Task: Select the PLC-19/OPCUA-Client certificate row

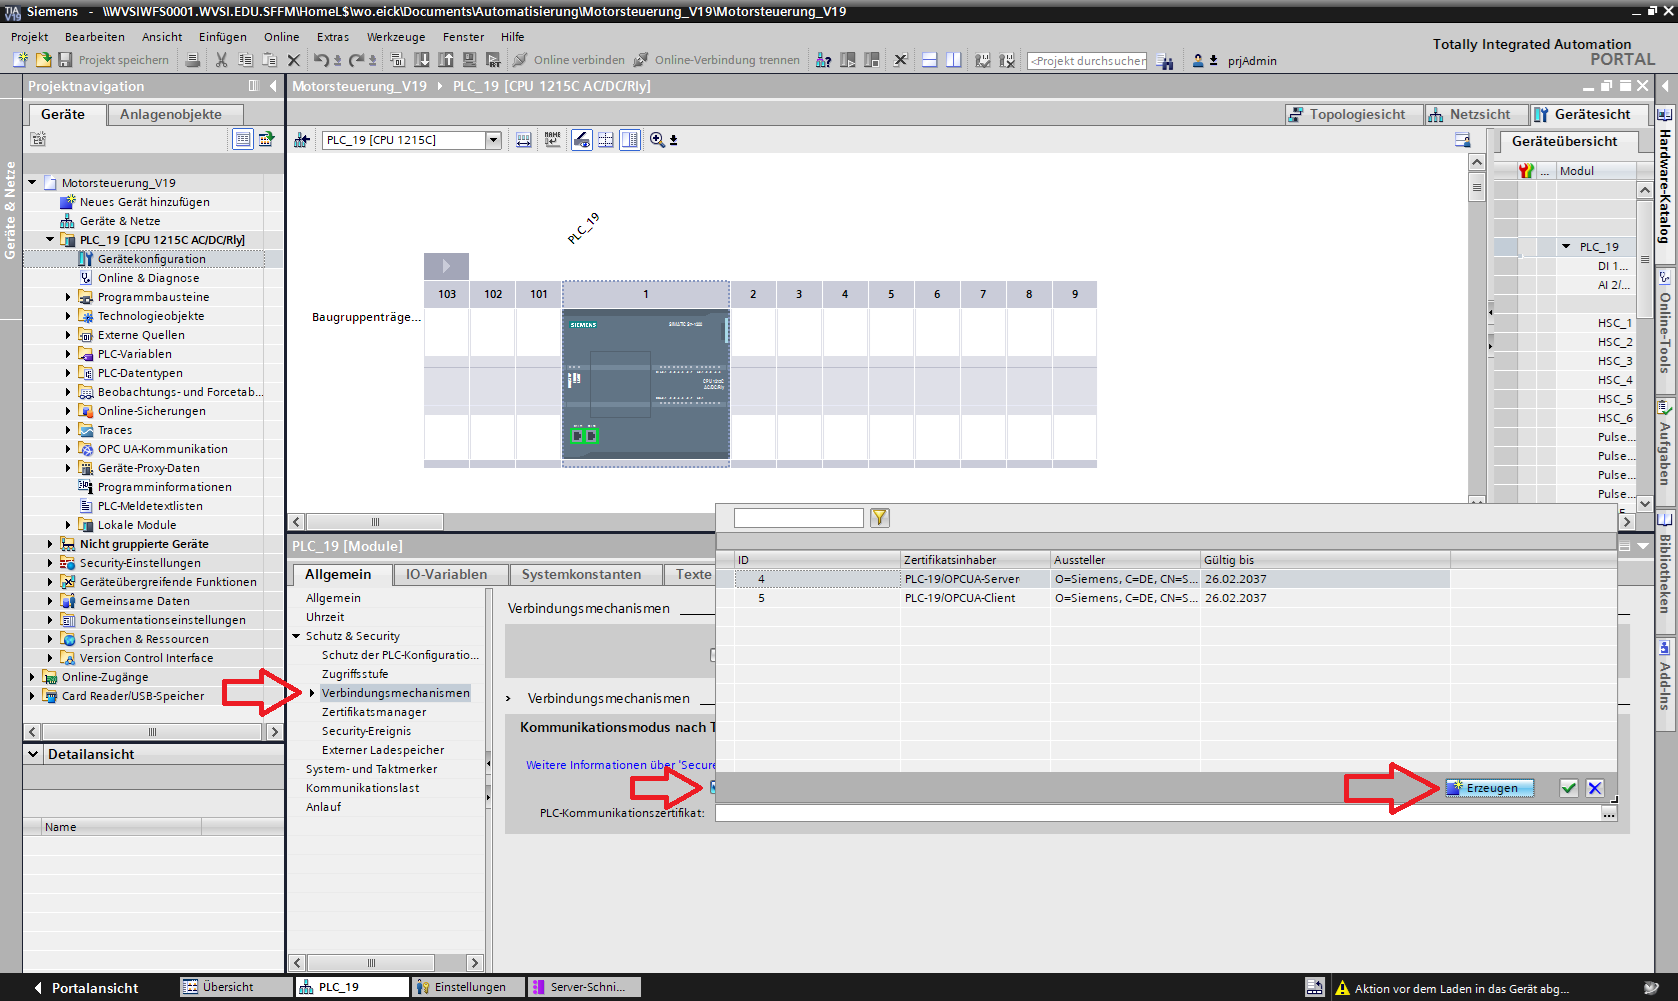Action: [1092, 598]
